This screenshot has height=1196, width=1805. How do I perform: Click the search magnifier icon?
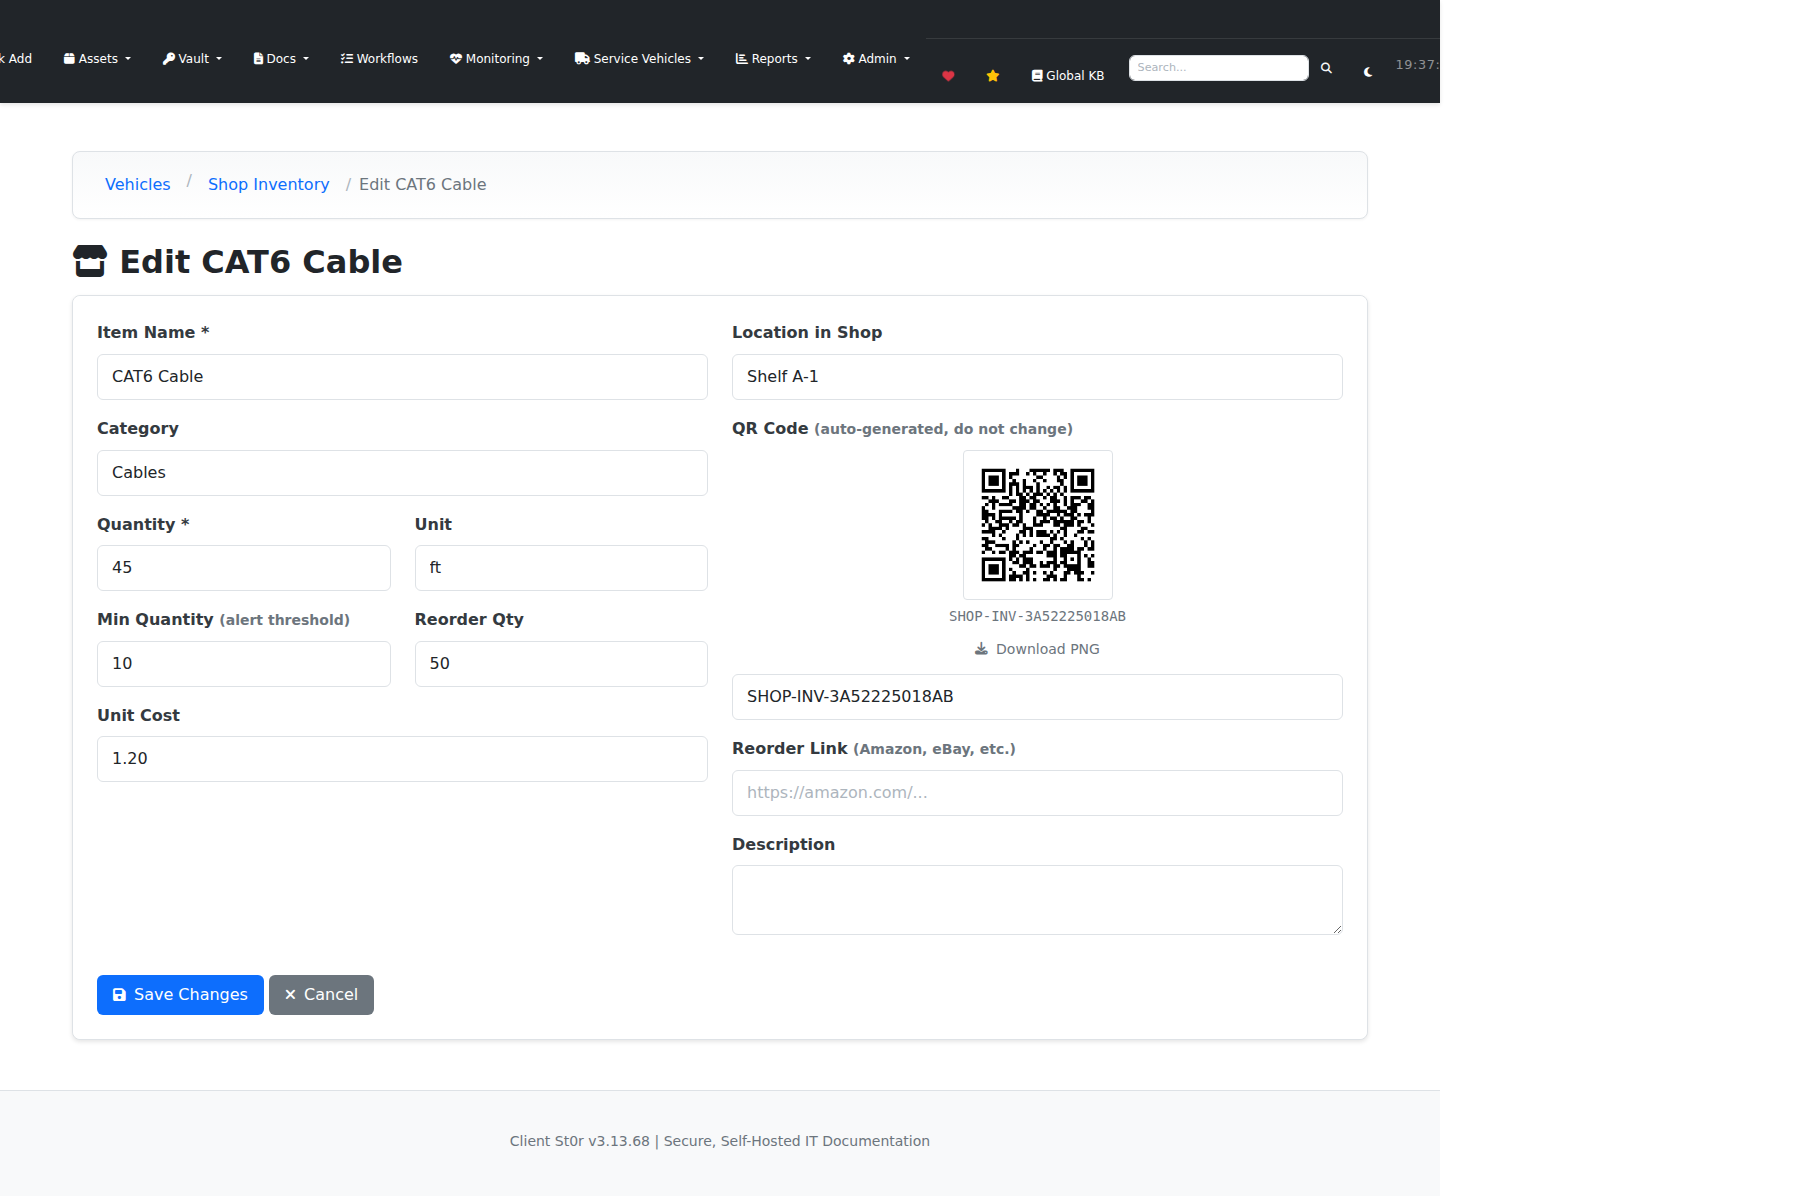point(1326,68)
